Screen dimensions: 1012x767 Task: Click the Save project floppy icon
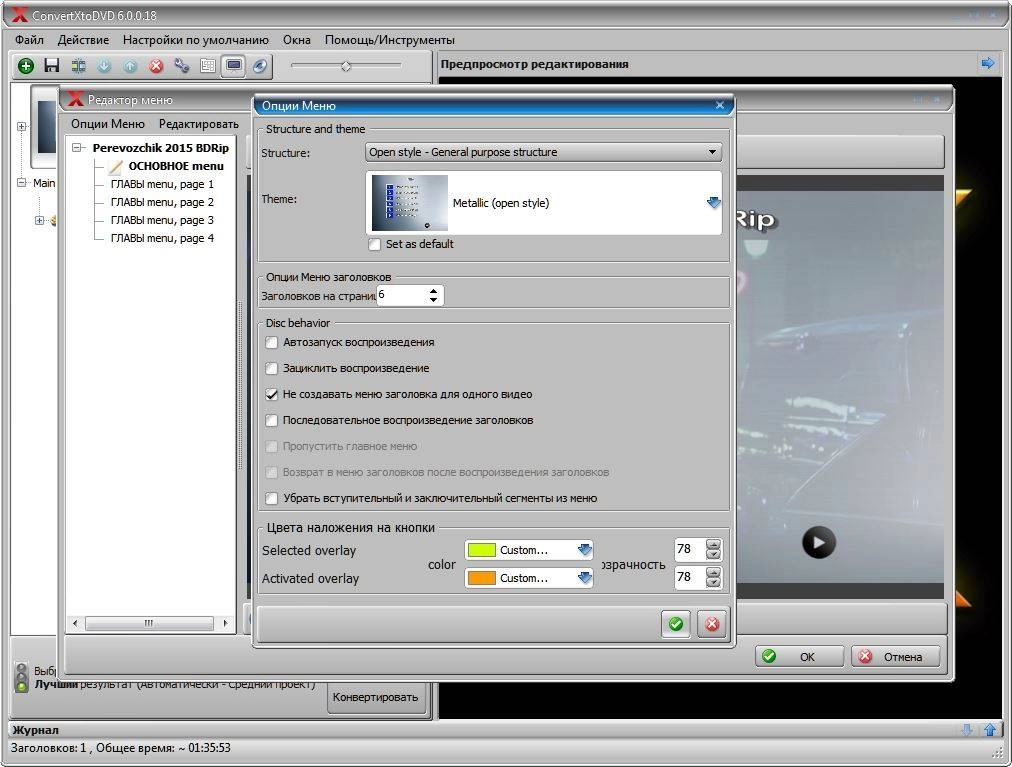(52, 65)
